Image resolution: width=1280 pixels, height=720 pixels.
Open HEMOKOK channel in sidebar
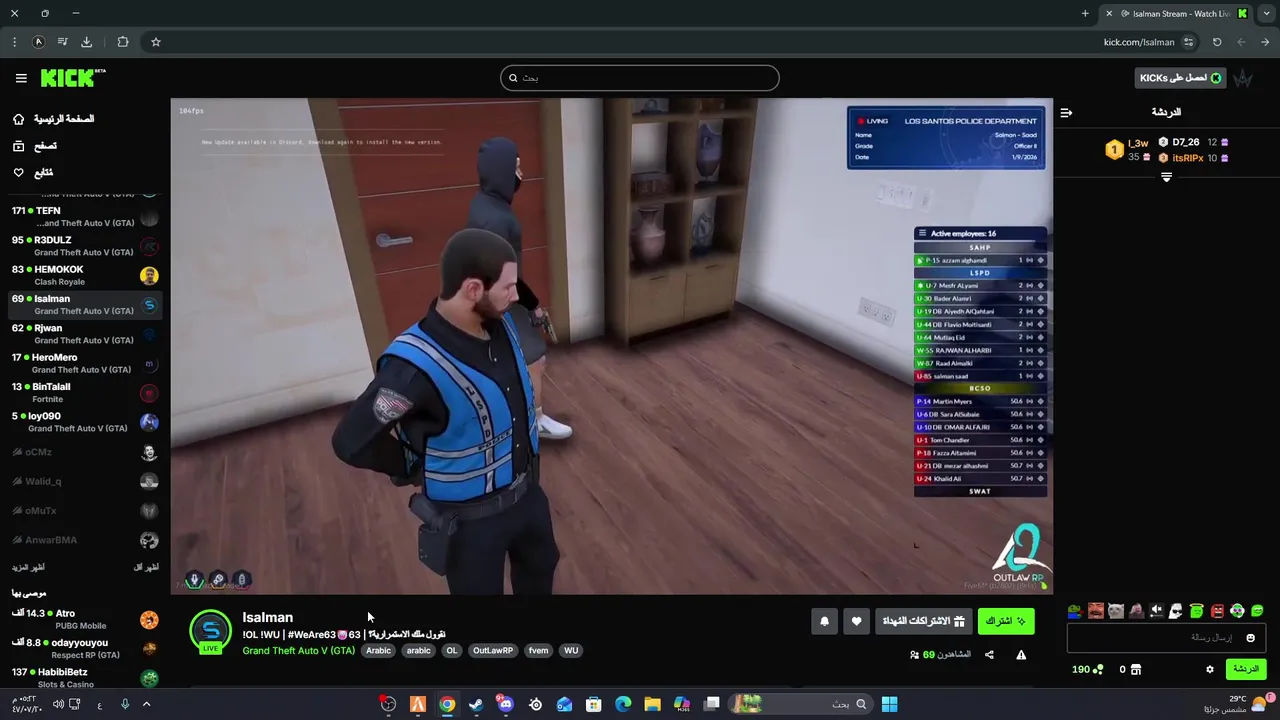click(84, 275)
